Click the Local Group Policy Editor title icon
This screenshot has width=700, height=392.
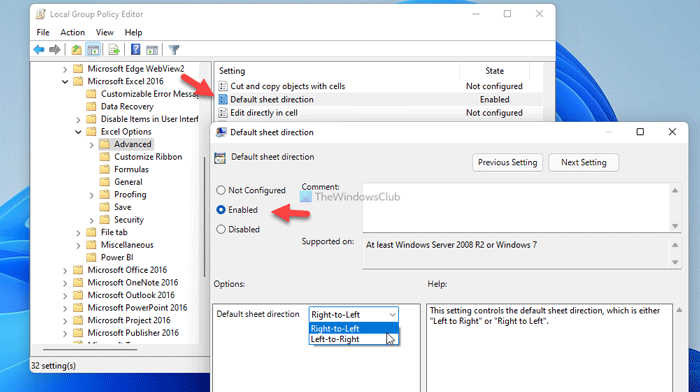click(41, 14)
